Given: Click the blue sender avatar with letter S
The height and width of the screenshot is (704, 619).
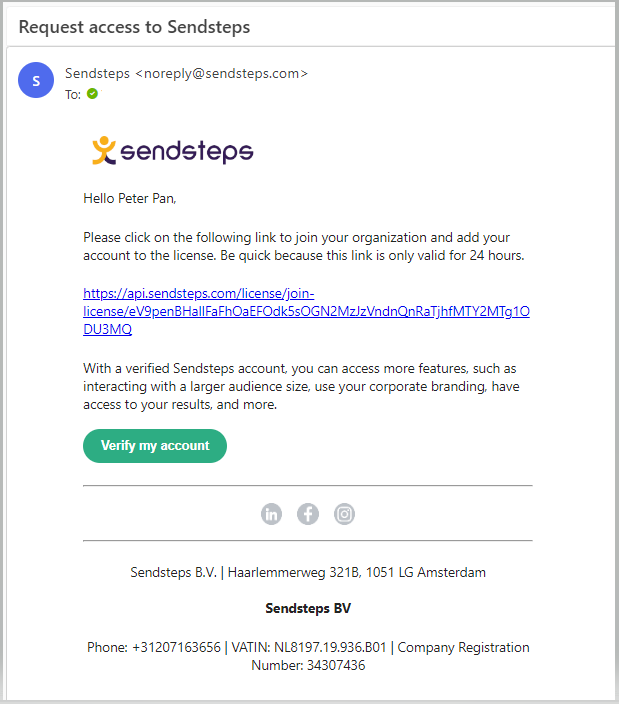Looking at the screenshot, I should point(36,80).
